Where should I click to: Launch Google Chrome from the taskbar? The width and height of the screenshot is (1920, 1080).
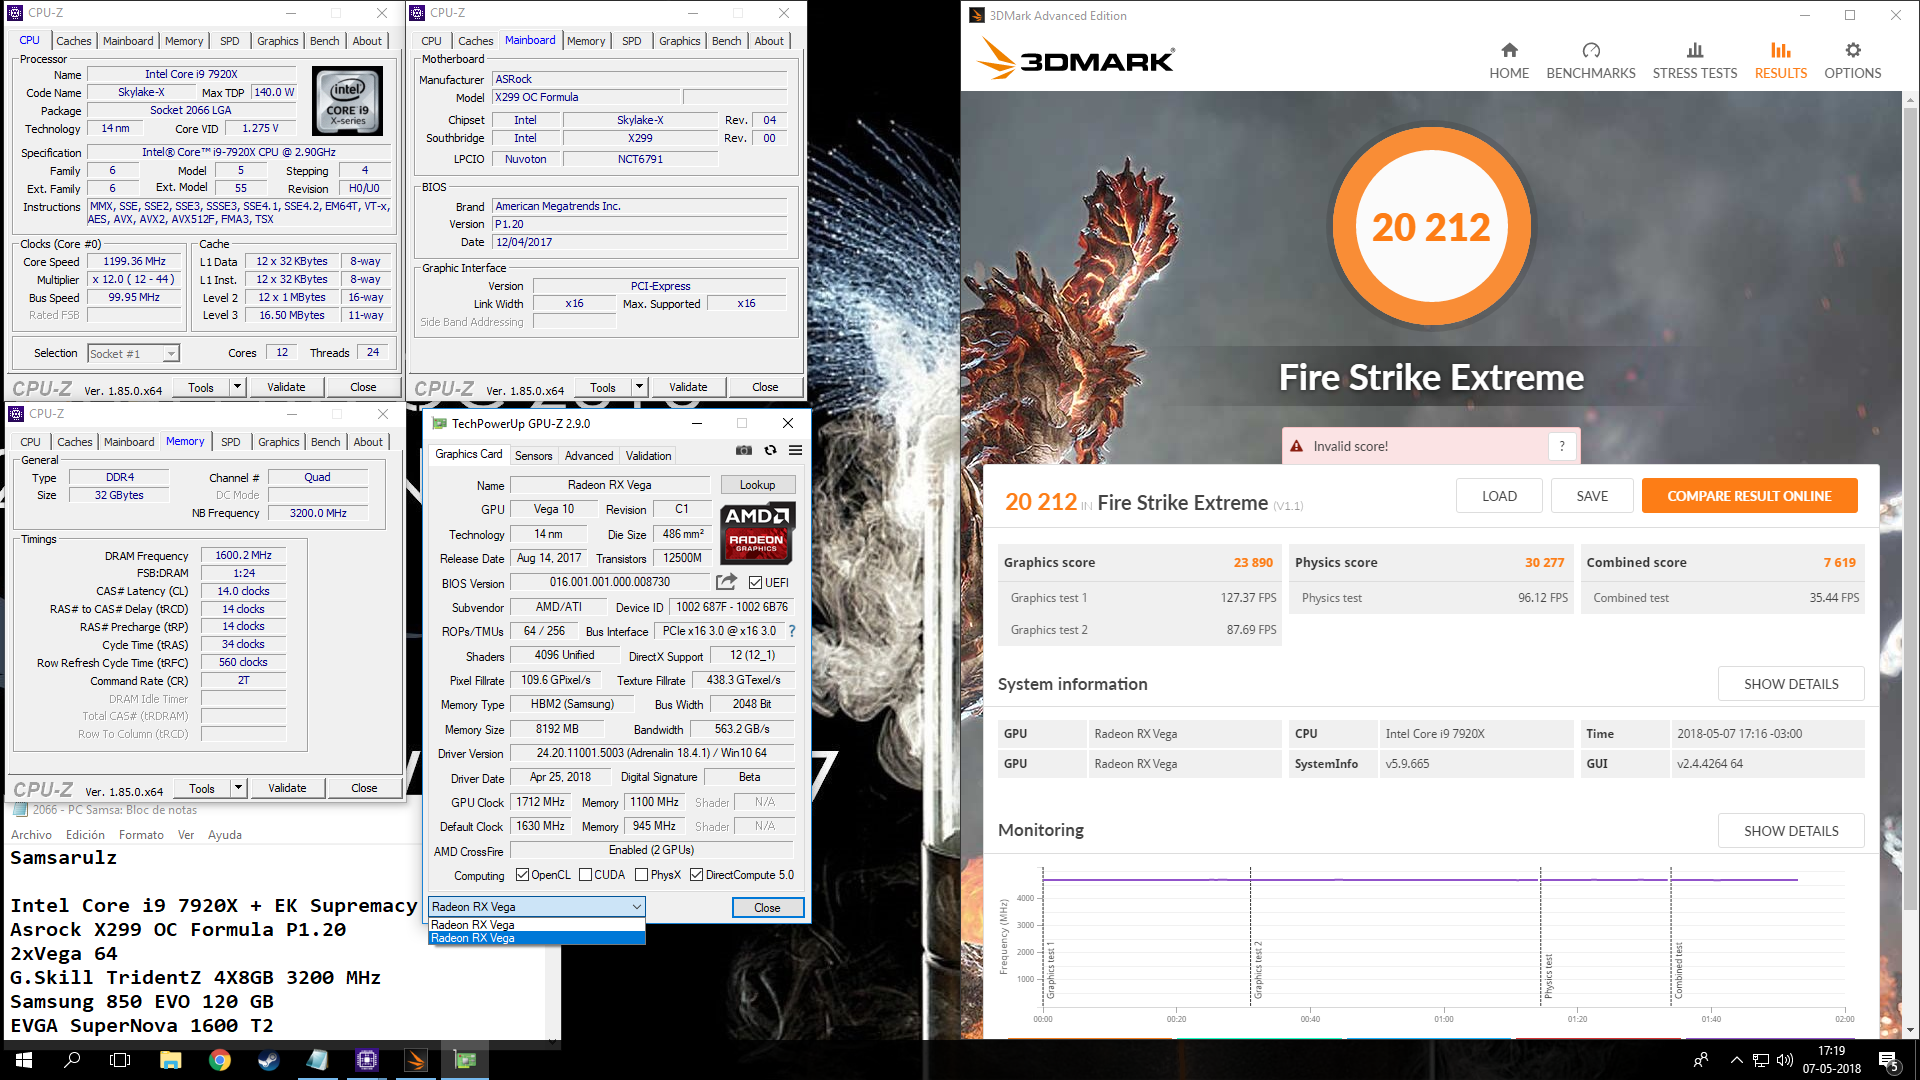pos(220,1060)
